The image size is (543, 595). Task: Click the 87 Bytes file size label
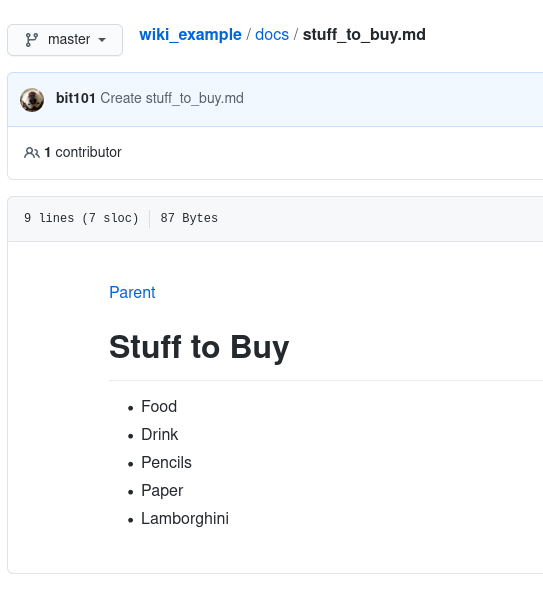189,218
